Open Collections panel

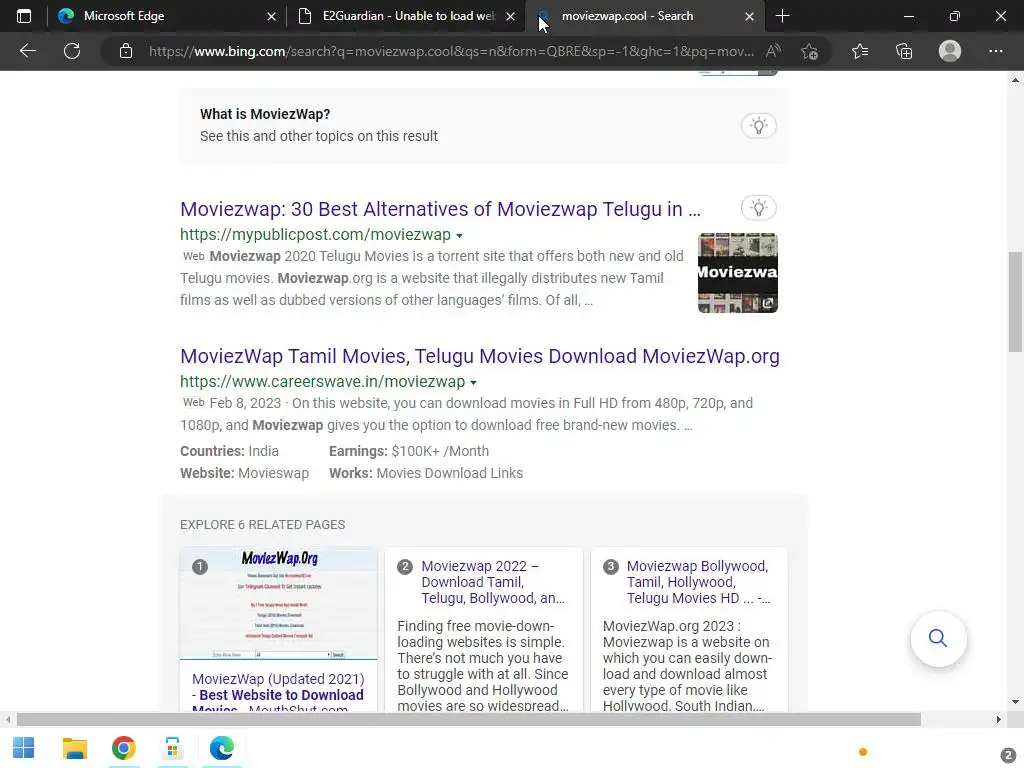(904, 51)
